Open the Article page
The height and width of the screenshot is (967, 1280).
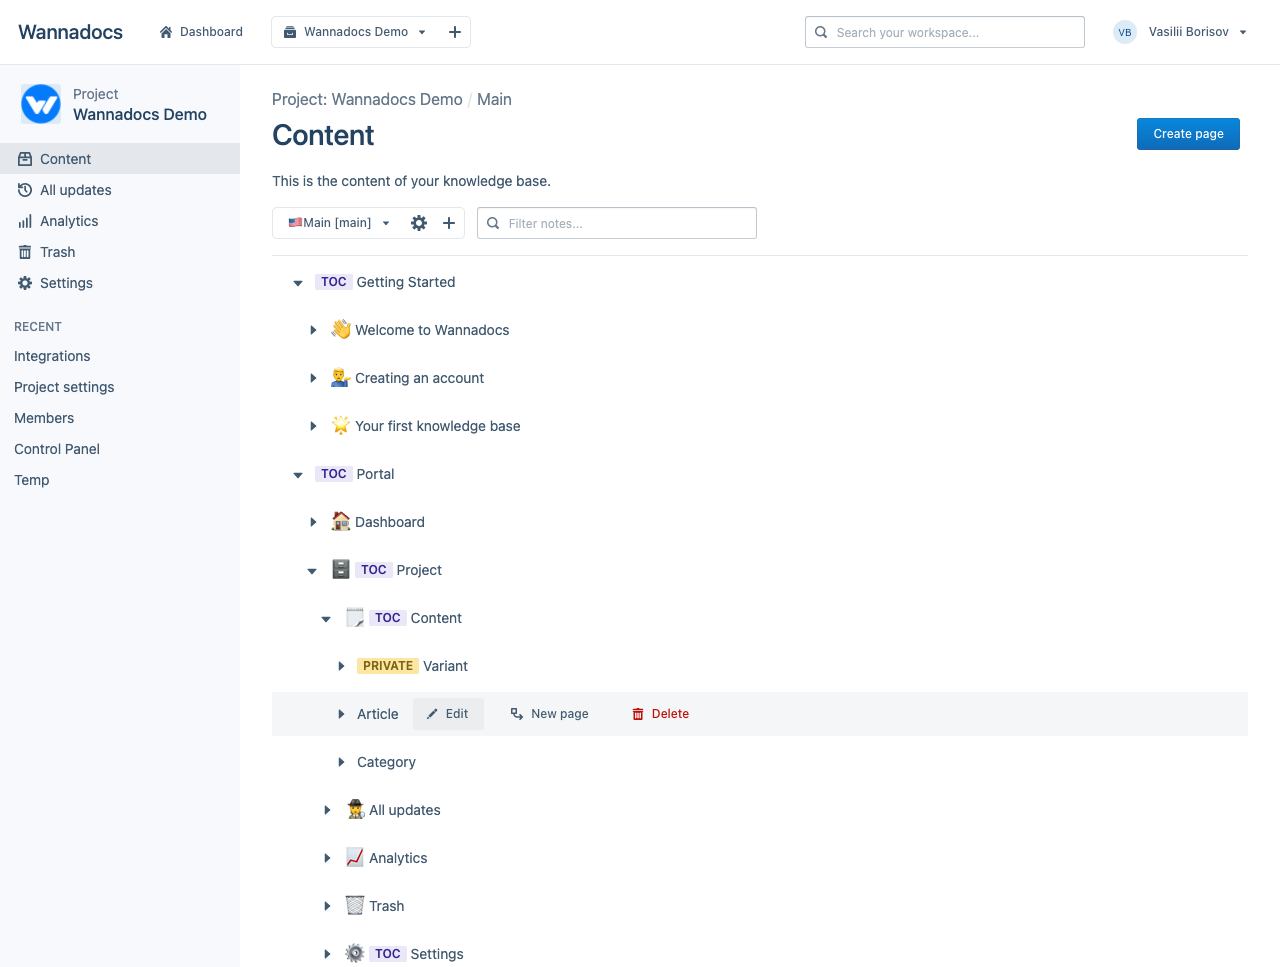point(378,714)
